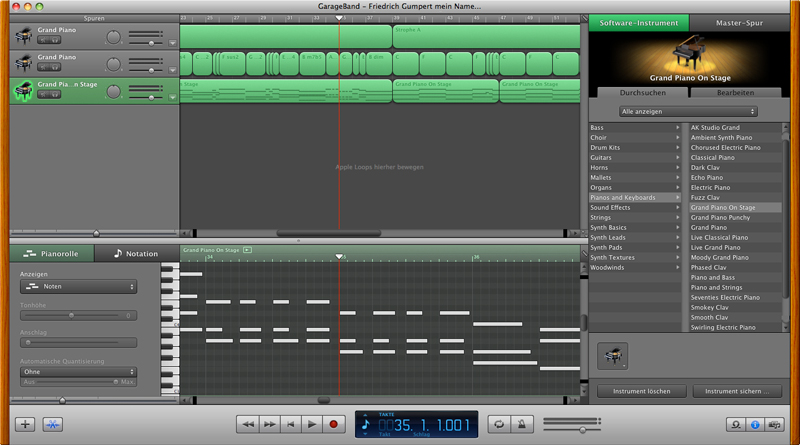
Task: Click the timeline grid button above tracks scrollbar
Action: [x=584, y=18]
